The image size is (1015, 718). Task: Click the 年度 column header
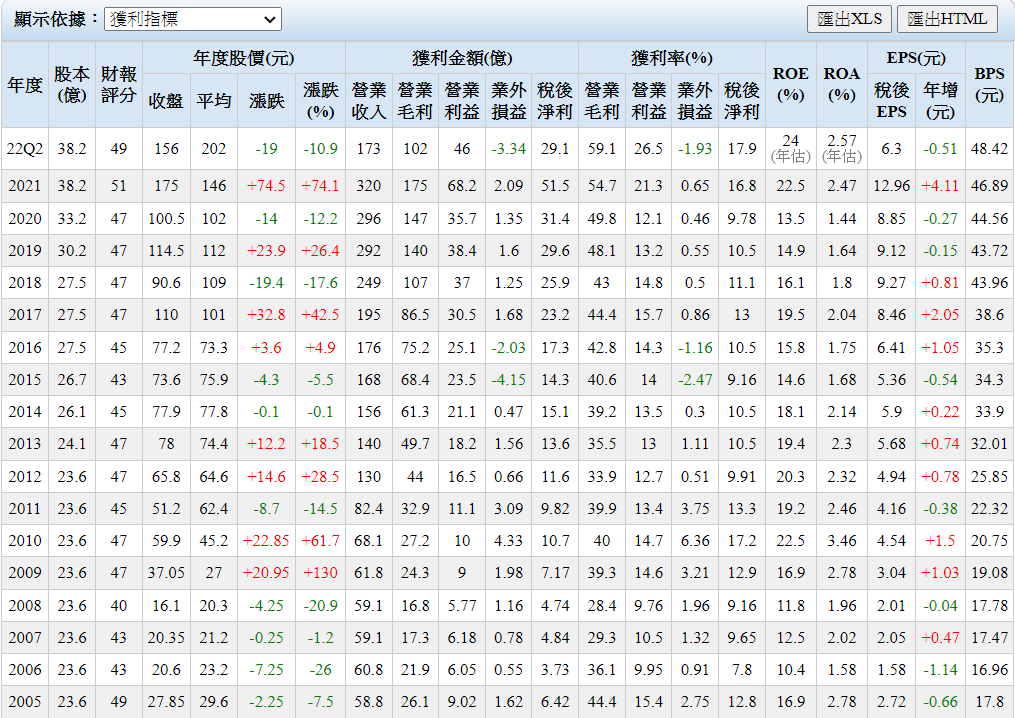coord(25,85)
